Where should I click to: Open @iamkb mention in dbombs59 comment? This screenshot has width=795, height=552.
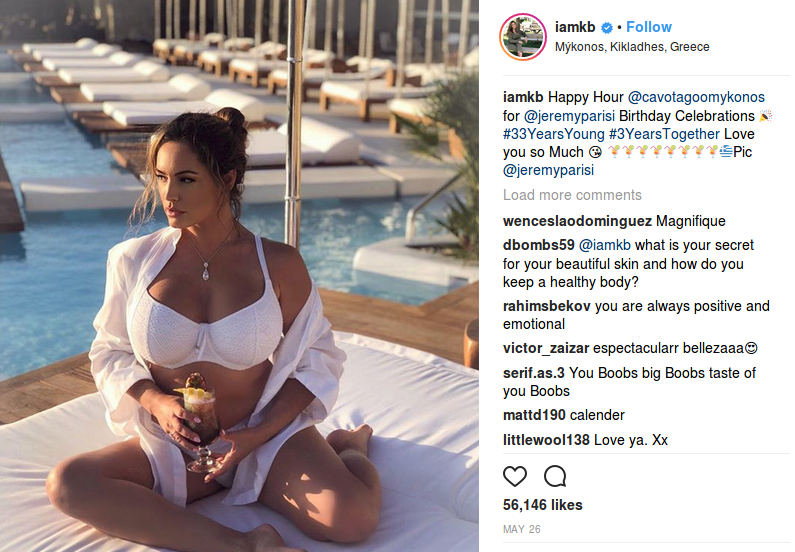click(x=604, y=245)
